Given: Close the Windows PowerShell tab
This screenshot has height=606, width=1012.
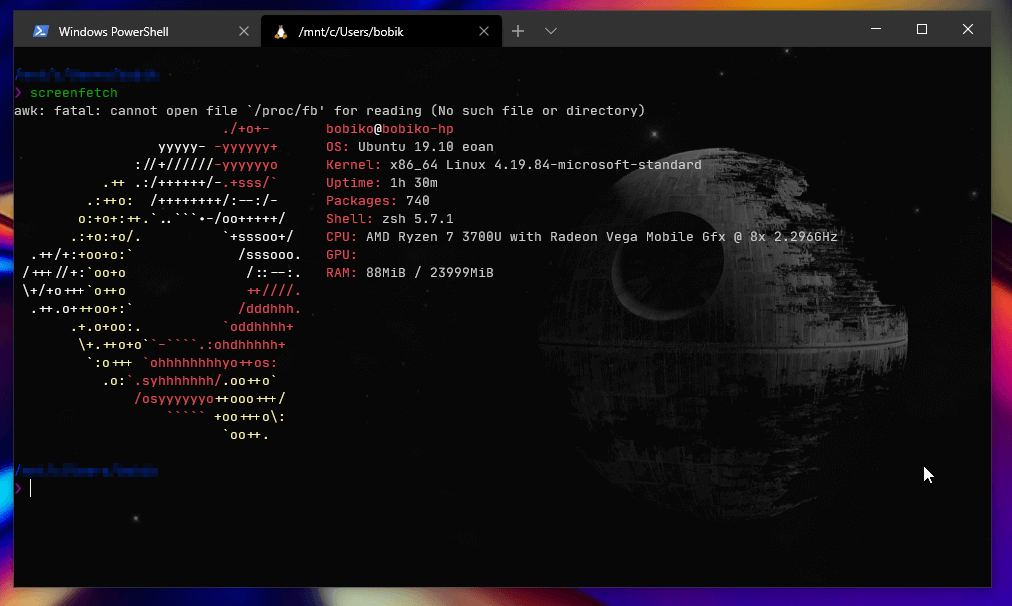Looking at the screenshot, I should coord(243,31).
